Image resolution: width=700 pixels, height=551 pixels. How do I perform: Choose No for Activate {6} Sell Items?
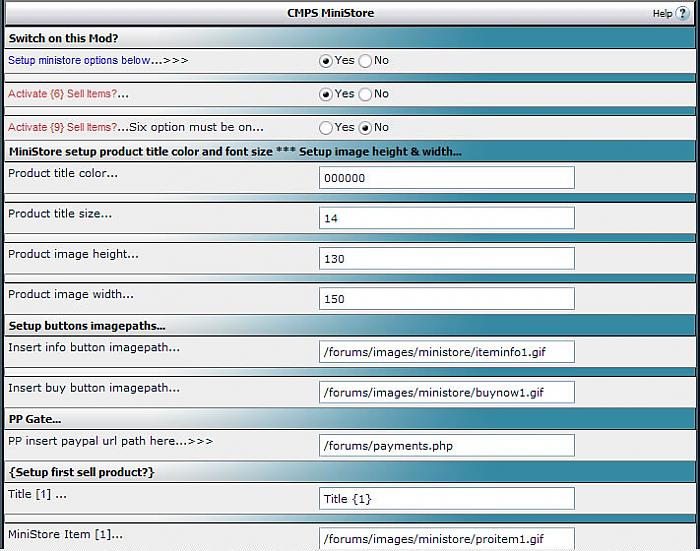coord(365,95)
